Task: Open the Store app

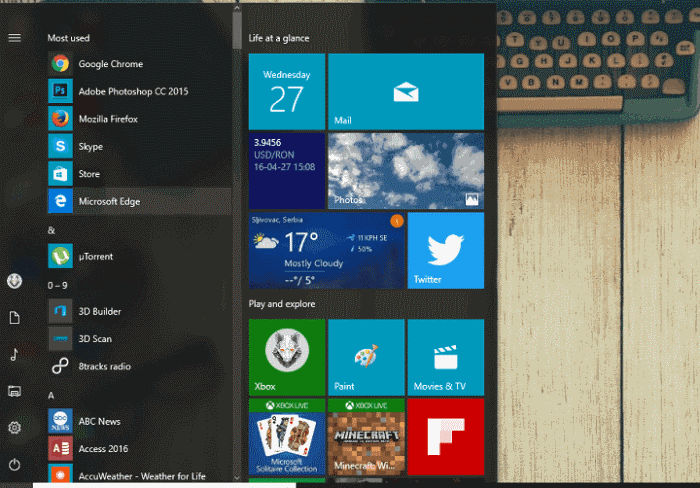Action: (139, 174)
